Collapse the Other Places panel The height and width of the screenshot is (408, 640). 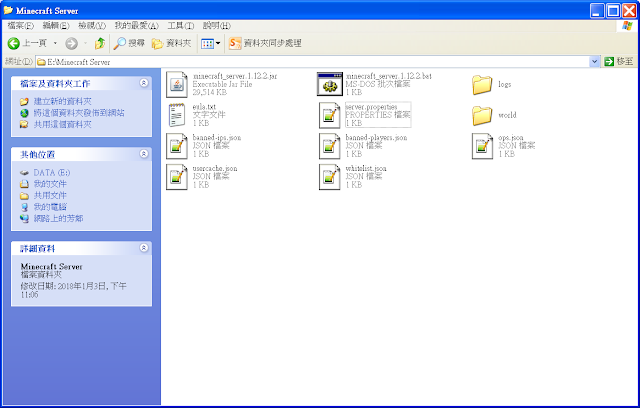[144, 154]
